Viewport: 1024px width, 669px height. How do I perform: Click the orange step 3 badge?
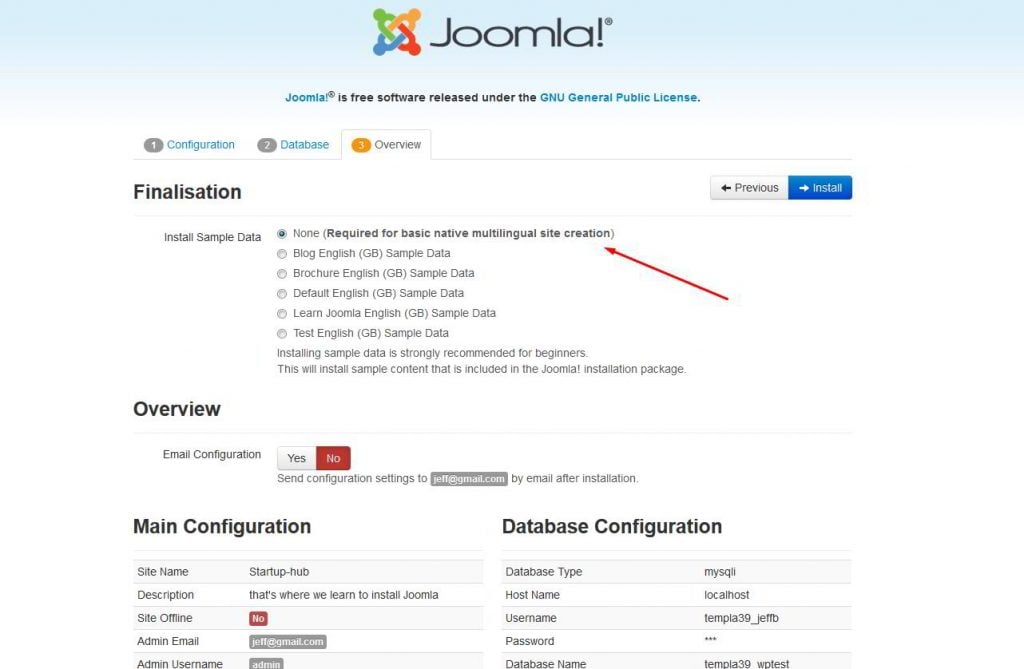click(361, 145)
